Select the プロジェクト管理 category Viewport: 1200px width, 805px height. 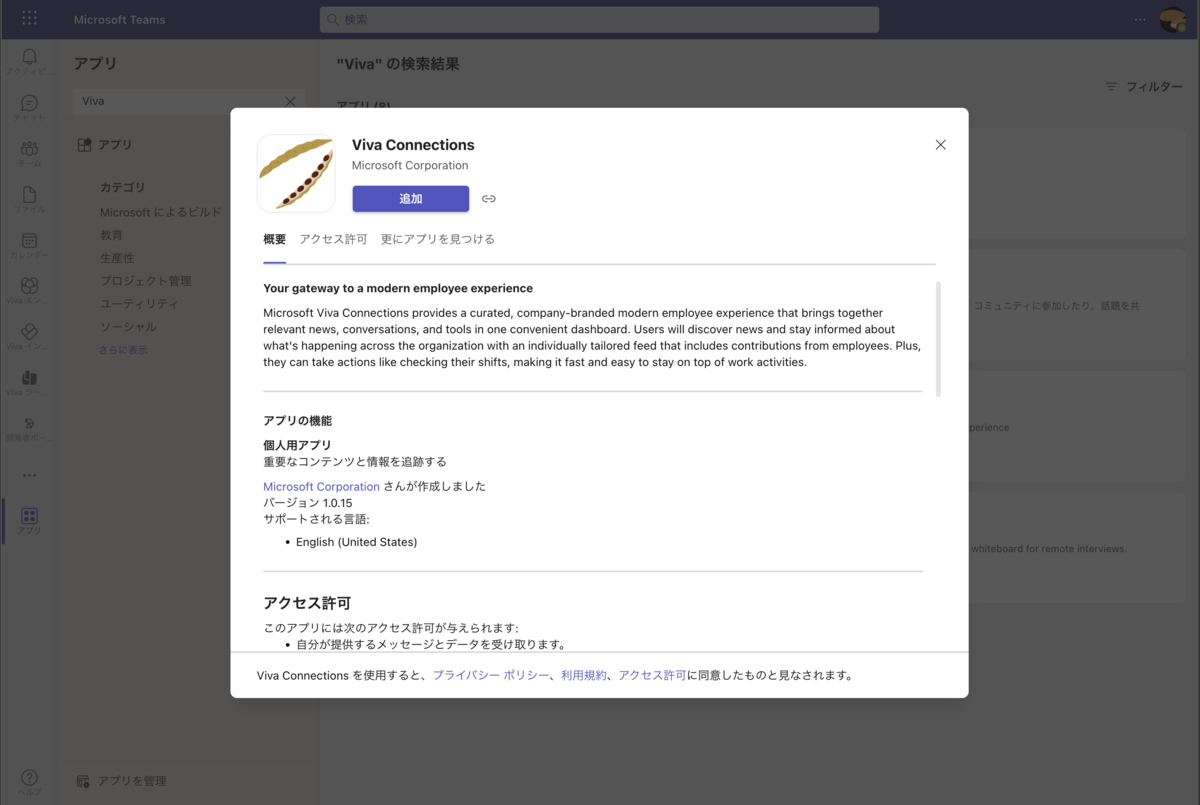point(146,281)
